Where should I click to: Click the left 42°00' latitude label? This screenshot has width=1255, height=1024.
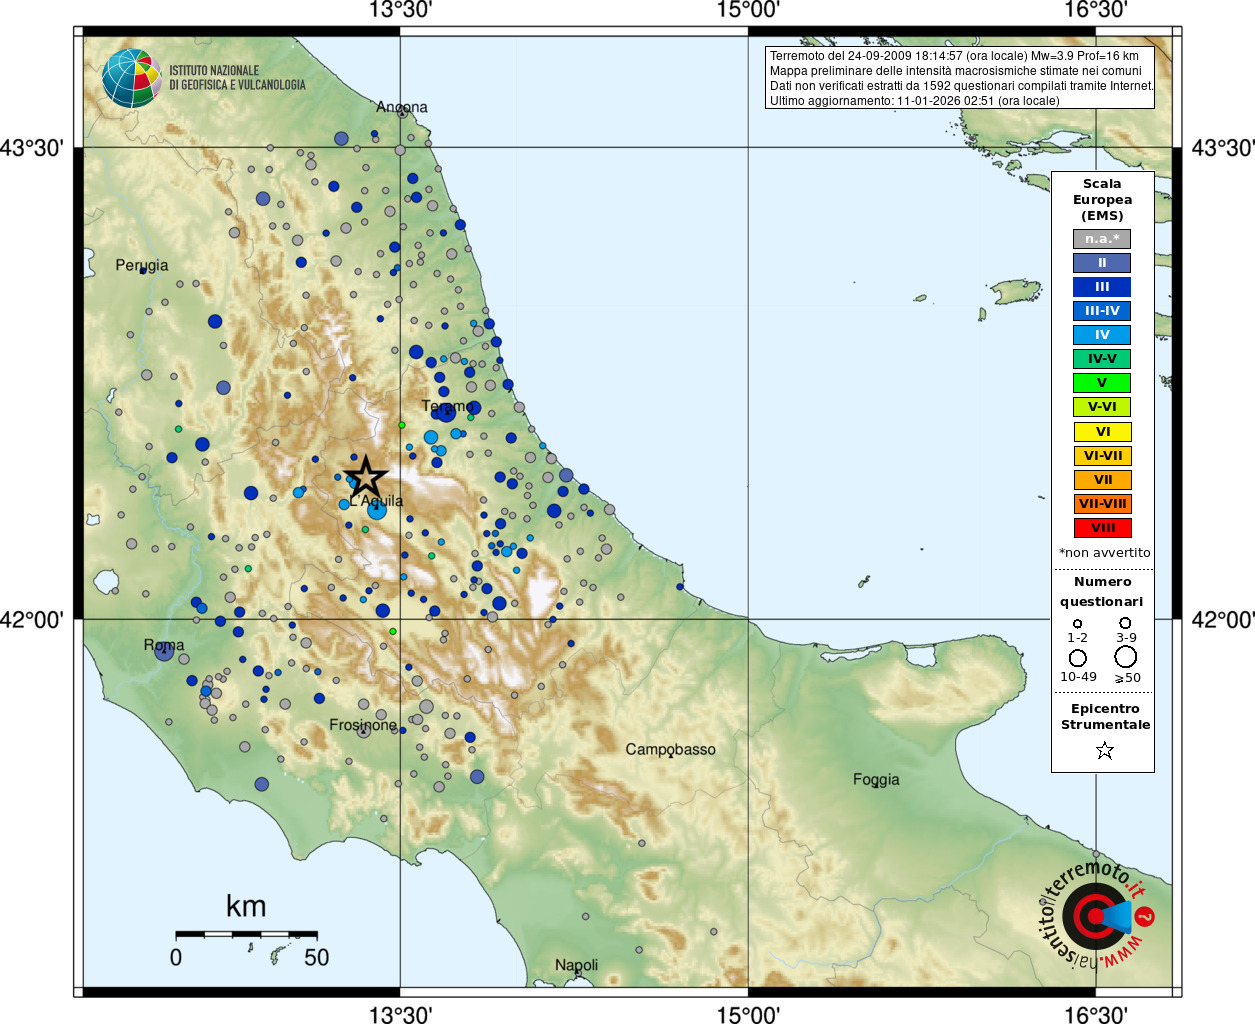click(x=32, y=620)
